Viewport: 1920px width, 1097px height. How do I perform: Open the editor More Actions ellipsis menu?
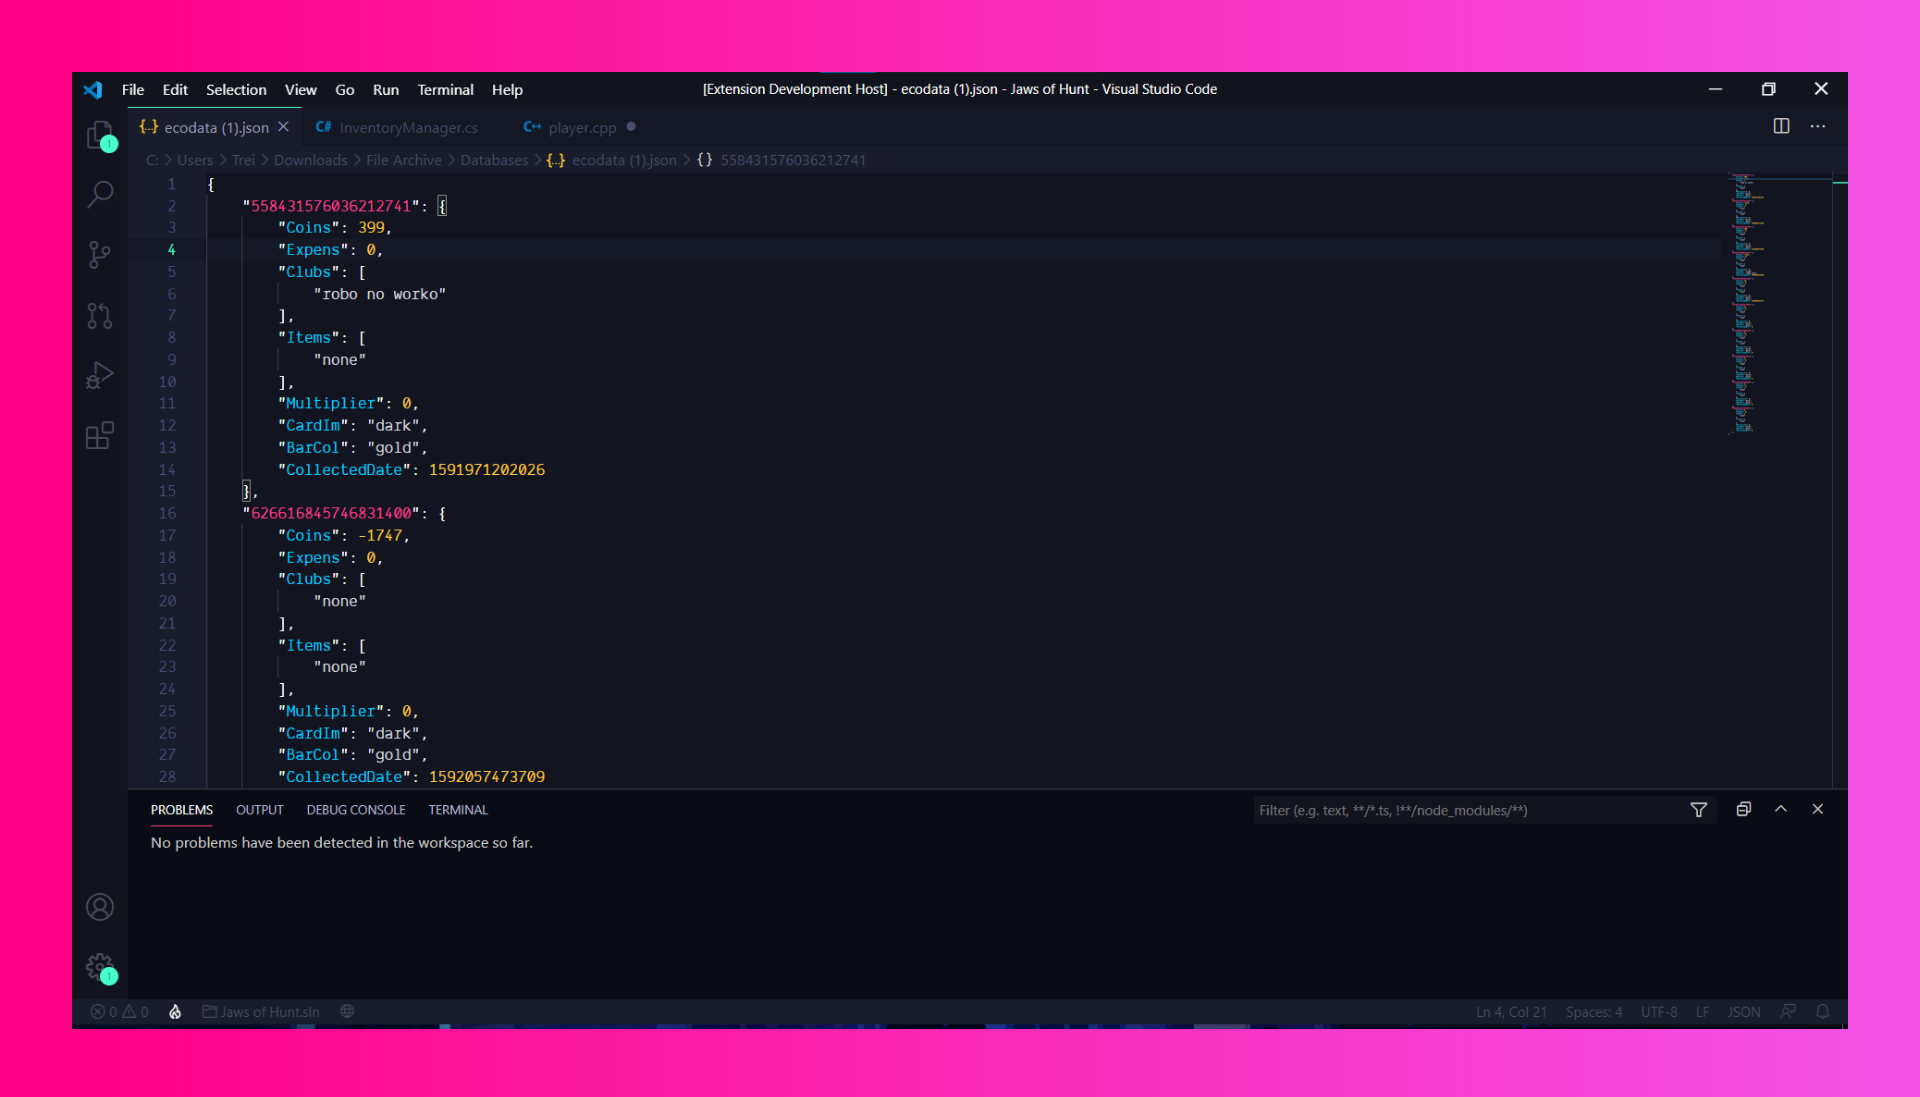click(x=1818, y=126)
